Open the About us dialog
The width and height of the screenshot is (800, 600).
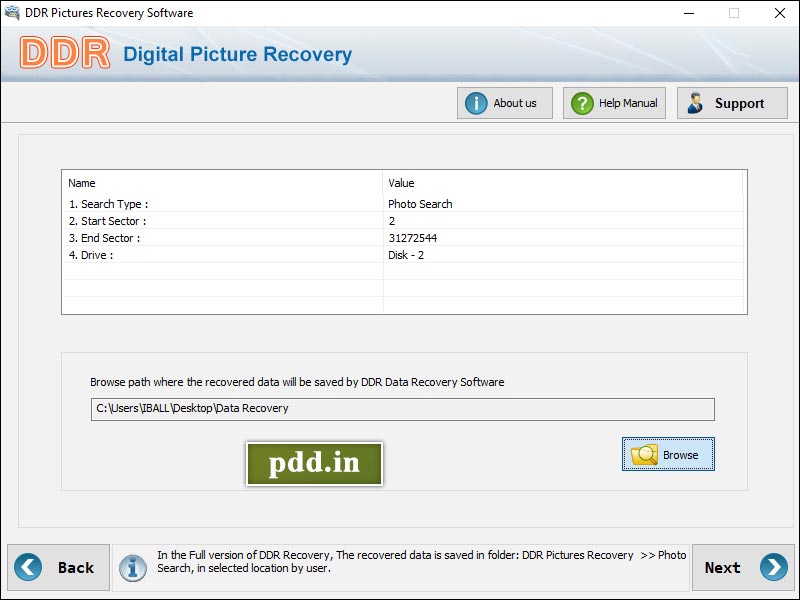tap(504, 103)
